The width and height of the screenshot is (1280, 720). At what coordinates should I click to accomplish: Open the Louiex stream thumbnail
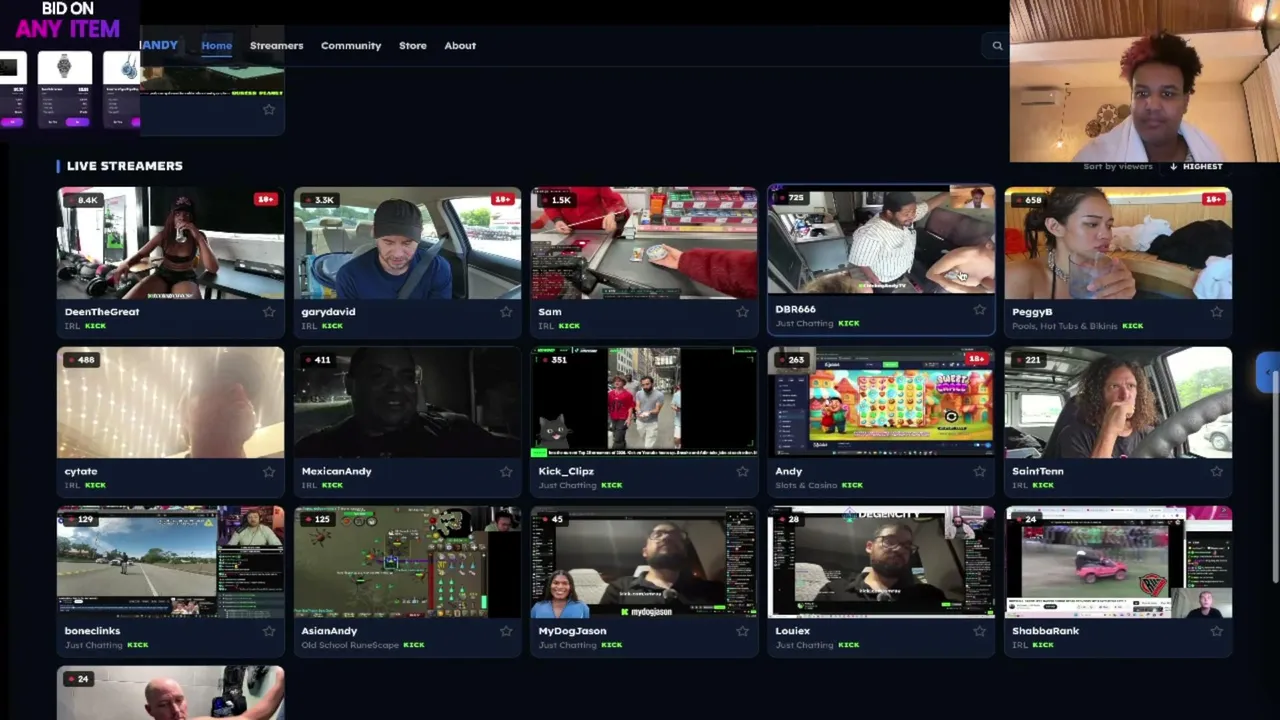881,562
